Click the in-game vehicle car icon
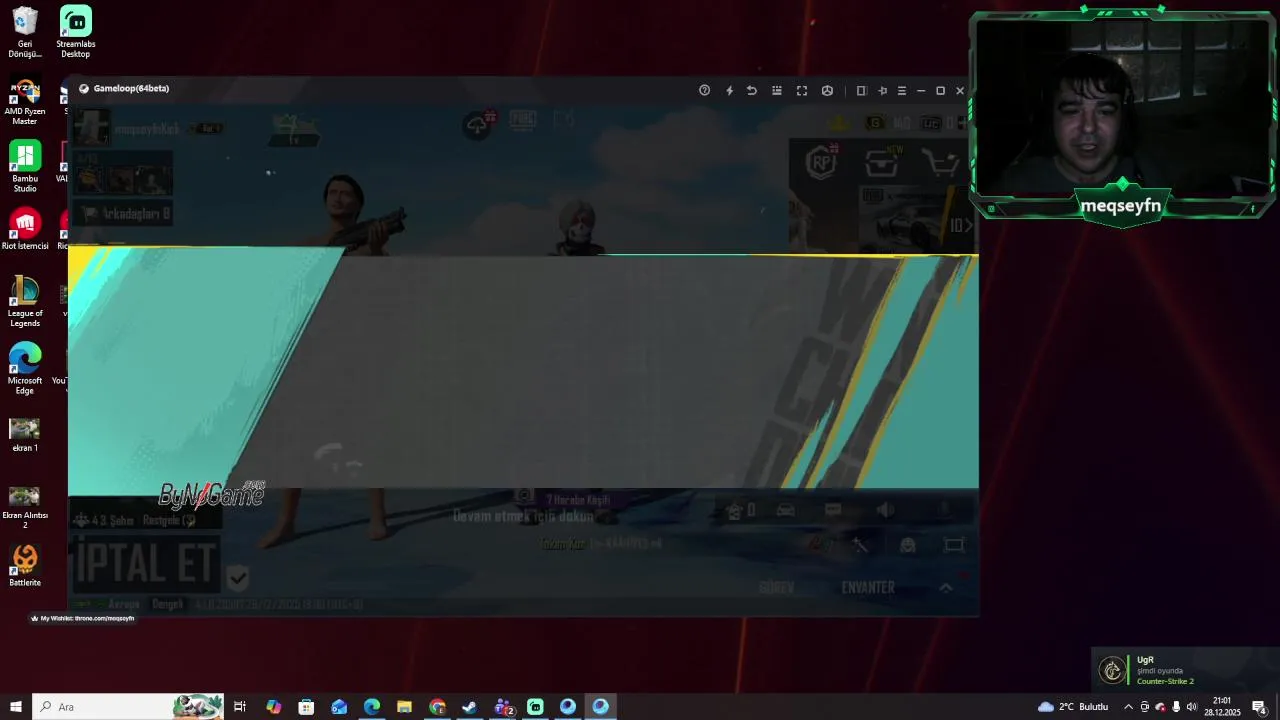Viewport: 1280px width, 720px height. (x=786, y=510)
